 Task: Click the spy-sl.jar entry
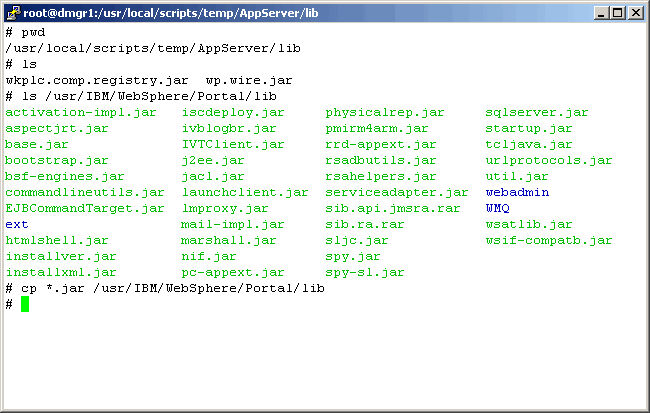point(365,272)
